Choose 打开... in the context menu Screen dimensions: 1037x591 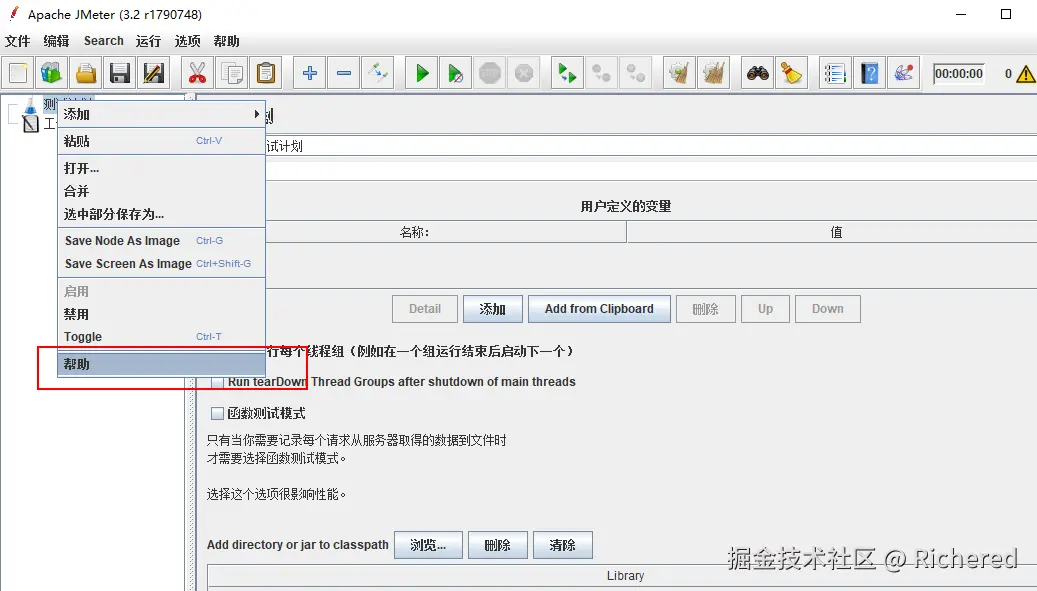click(x=161, y=168)
